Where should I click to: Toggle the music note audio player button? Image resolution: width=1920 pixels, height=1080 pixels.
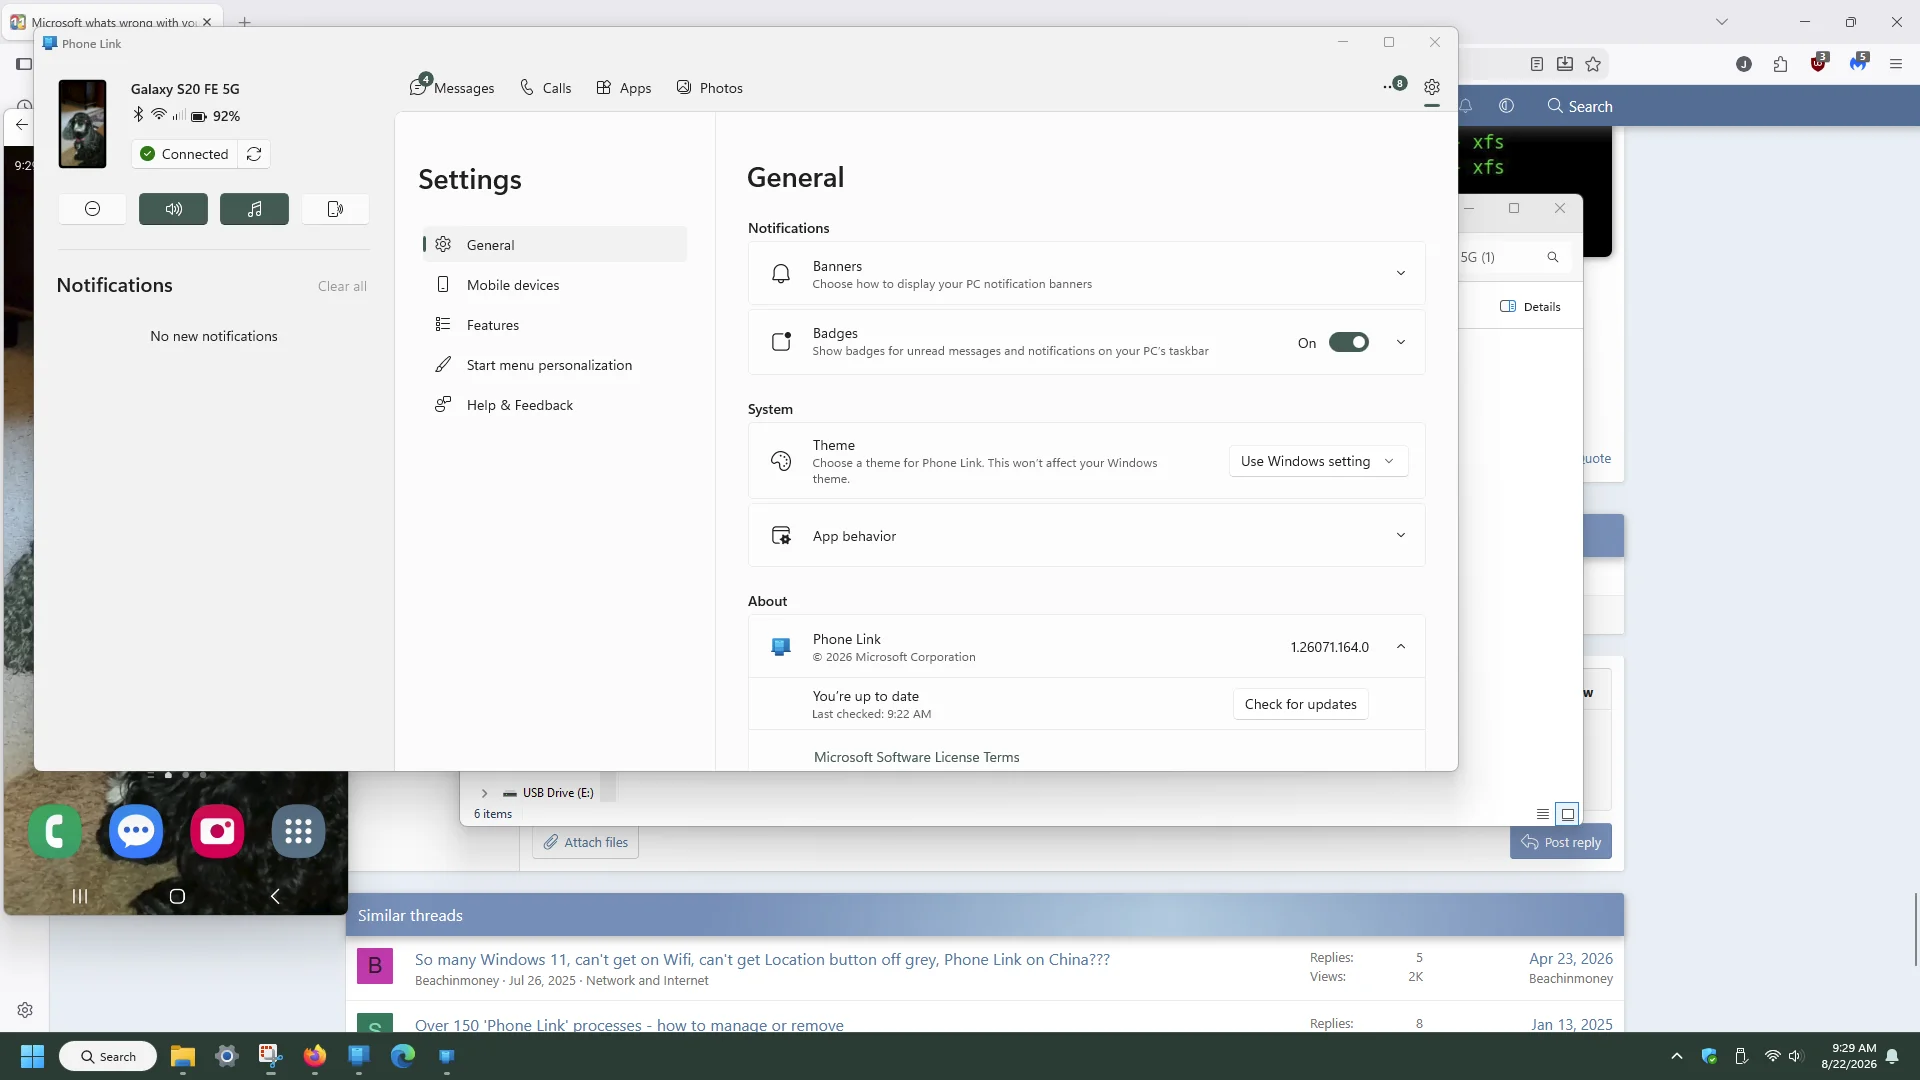coord(254,209)
